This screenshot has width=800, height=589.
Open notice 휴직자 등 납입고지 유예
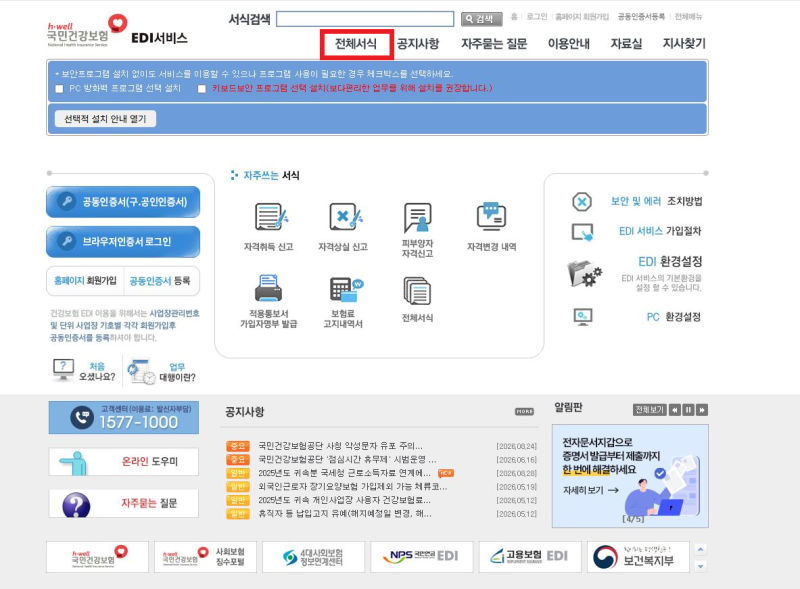point(345,514)
